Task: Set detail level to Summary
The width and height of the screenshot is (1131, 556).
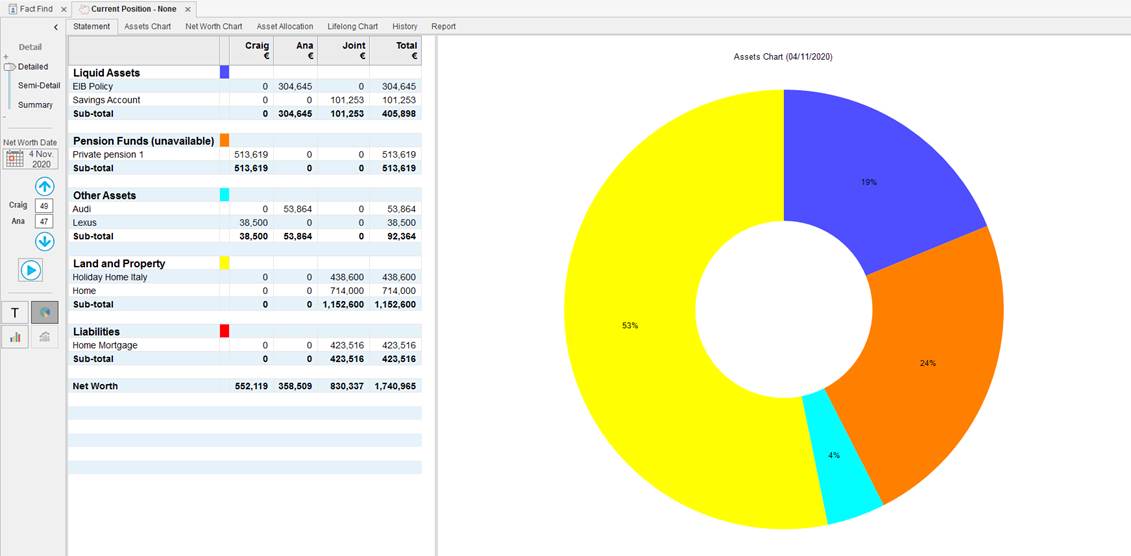Action: tap(35, 105)
